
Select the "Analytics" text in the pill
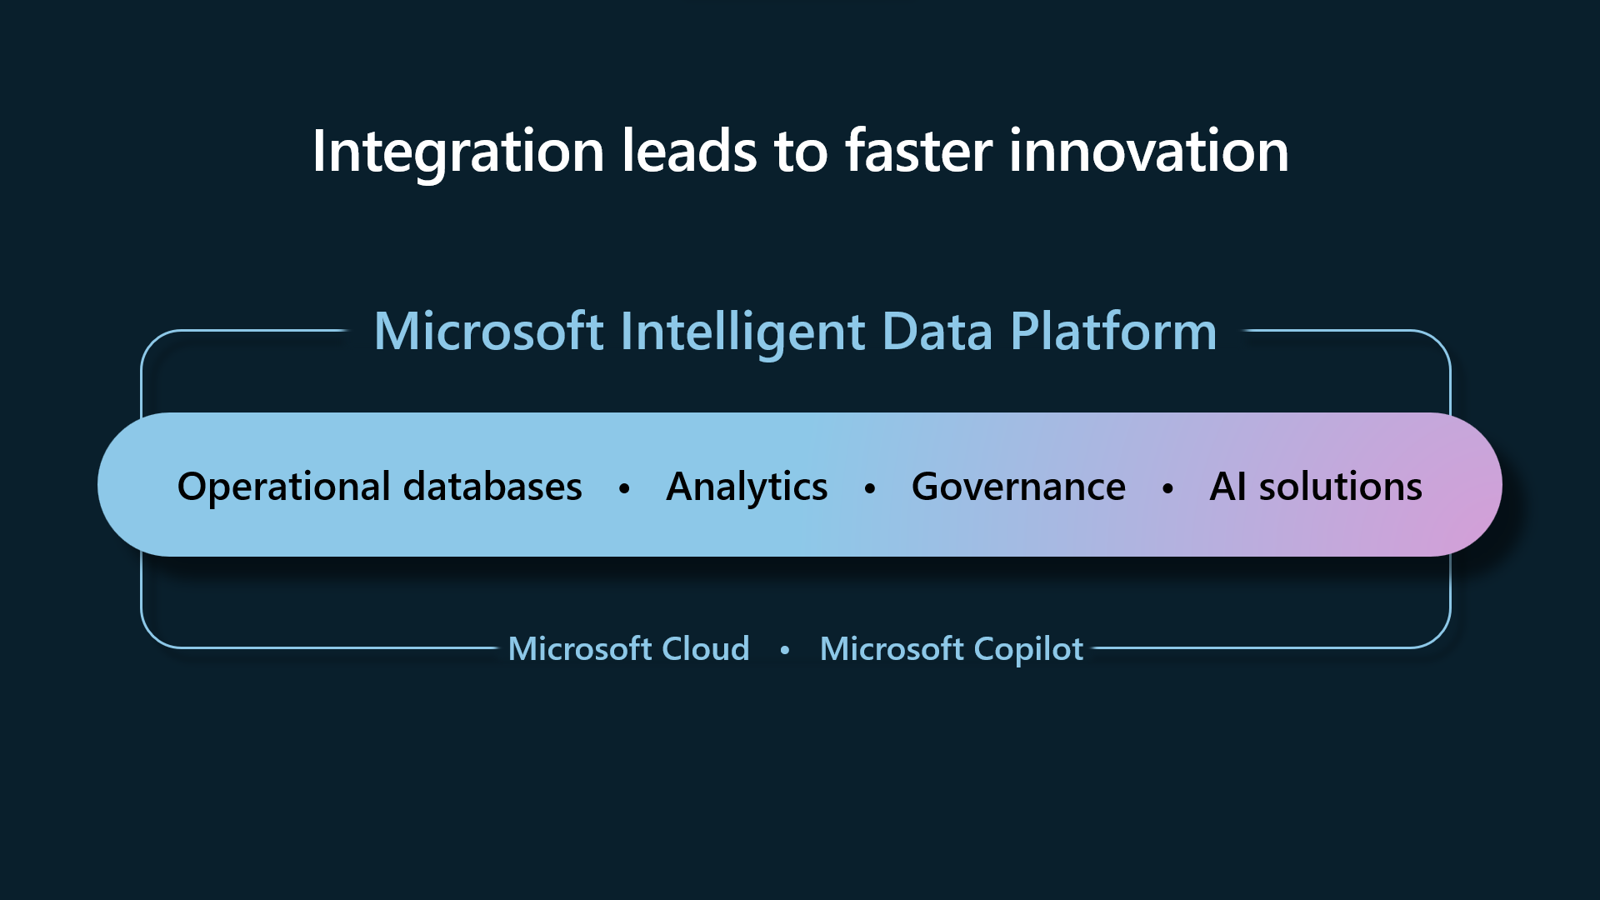tap(747, 487)
